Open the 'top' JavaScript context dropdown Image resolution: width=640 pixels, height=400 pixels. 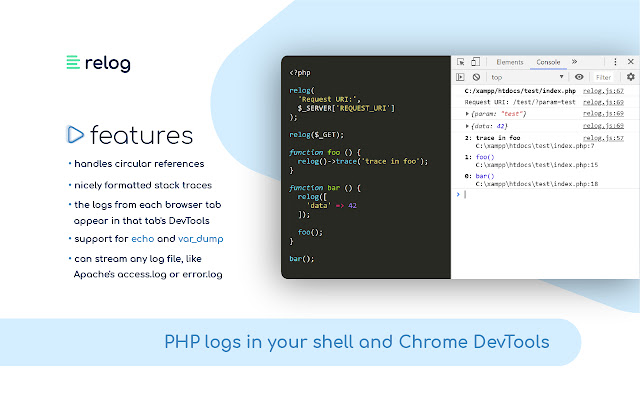click(527, 77)
